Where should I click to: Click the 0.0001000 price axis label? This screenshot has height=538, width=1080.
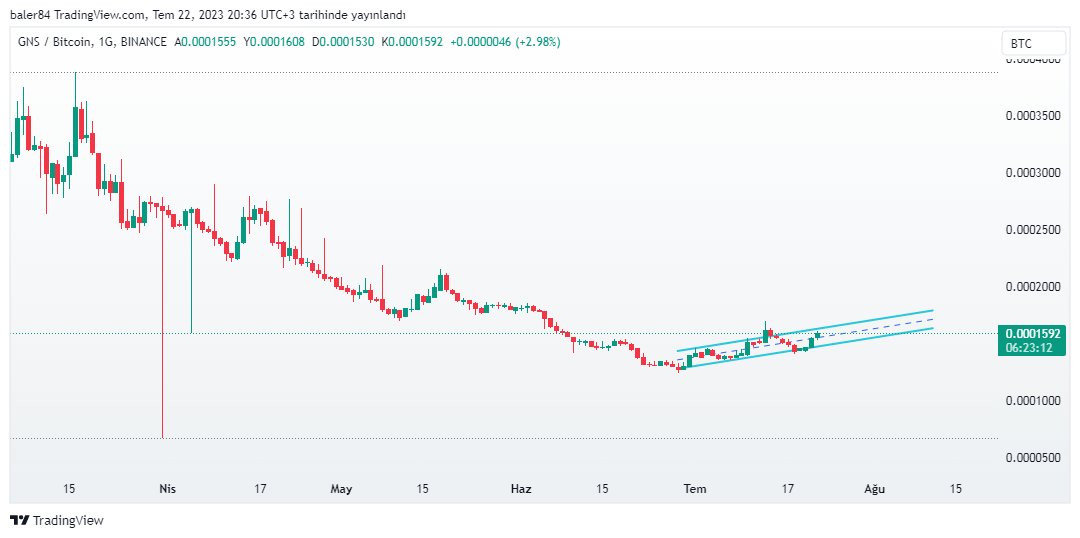tap(1032, 401)
